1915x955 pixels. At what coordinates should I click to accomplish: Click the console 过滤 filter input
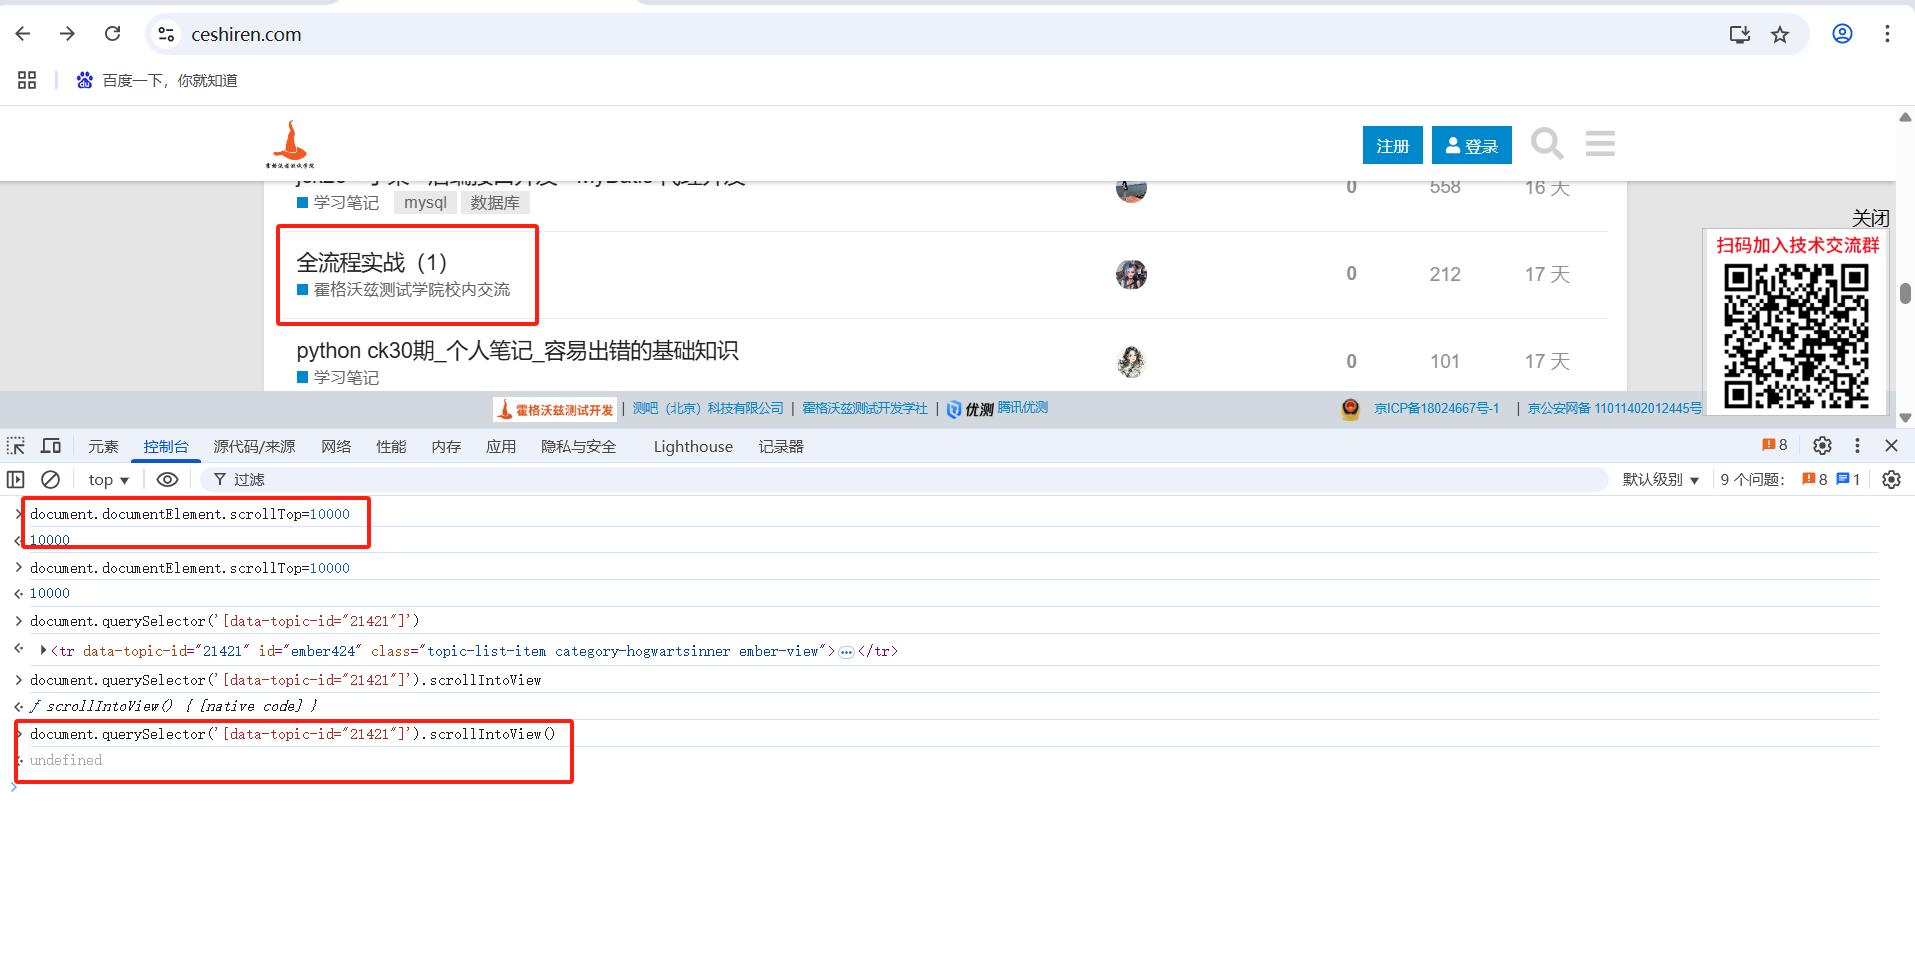click(x=900, y=480)
